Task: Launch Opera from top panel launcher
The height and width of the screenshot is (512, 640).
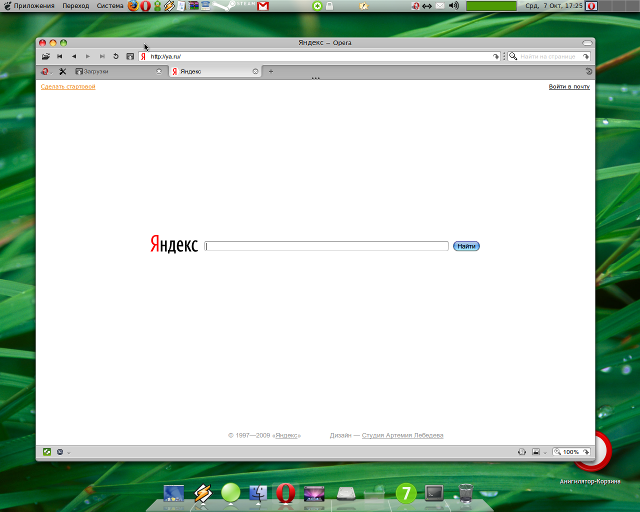Action: coord(146,6)
